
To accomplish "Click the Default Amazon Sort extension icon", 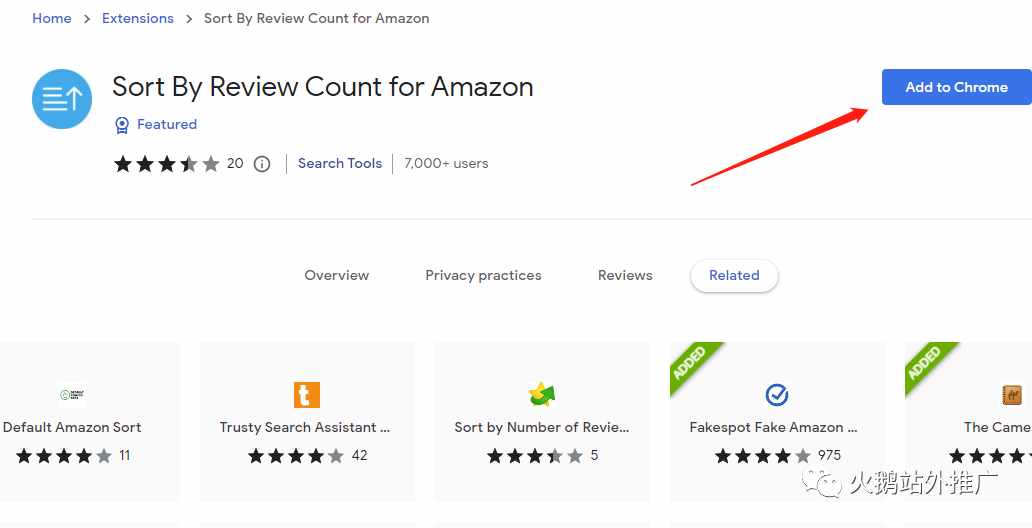I will point(72,395).
